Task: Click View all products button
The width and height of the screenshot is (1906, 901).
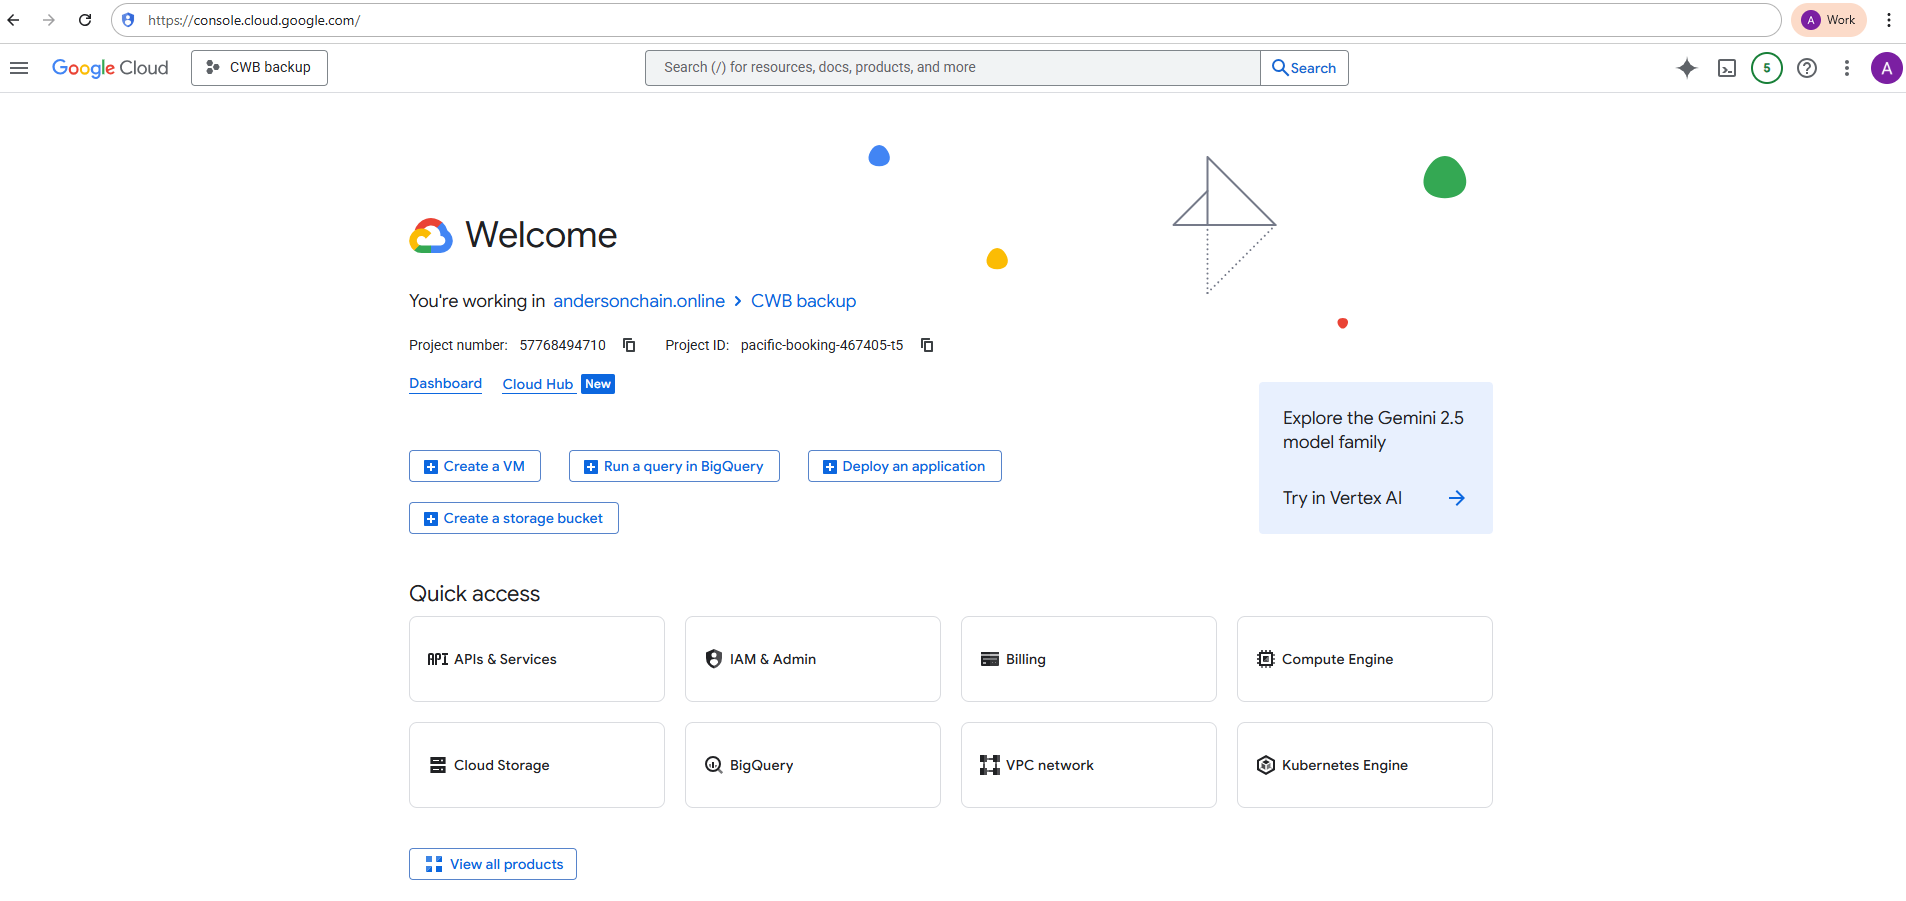Action: click(493, 864)
